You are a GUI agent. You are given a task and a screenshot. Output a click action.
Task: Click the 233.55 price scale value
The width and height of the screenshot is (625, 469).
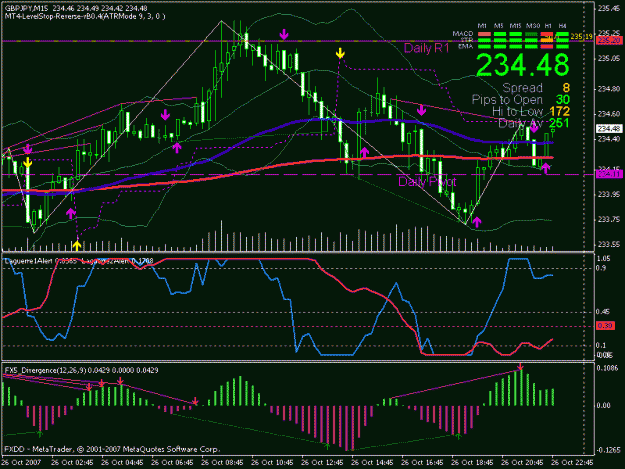(609, 244)
